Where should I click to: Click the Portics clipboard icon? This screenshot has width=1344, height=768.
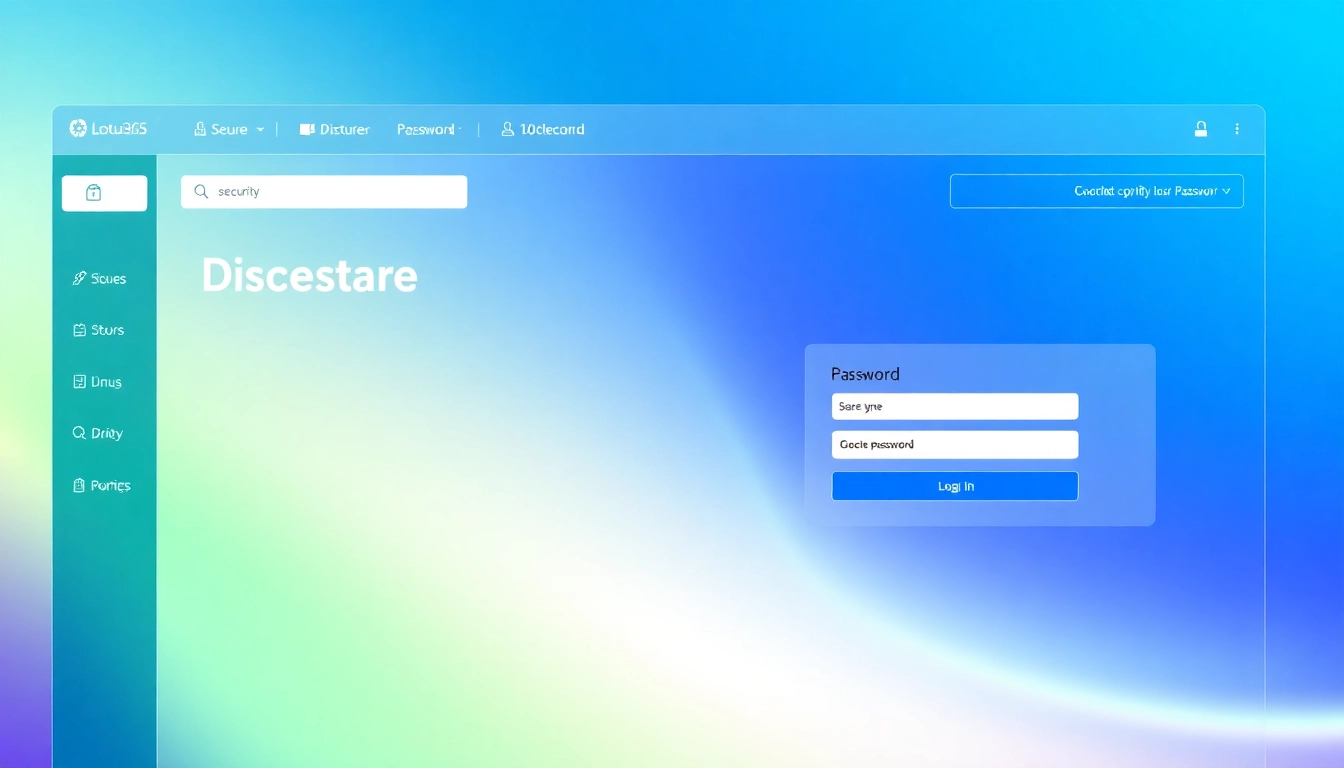coord(79,485)
